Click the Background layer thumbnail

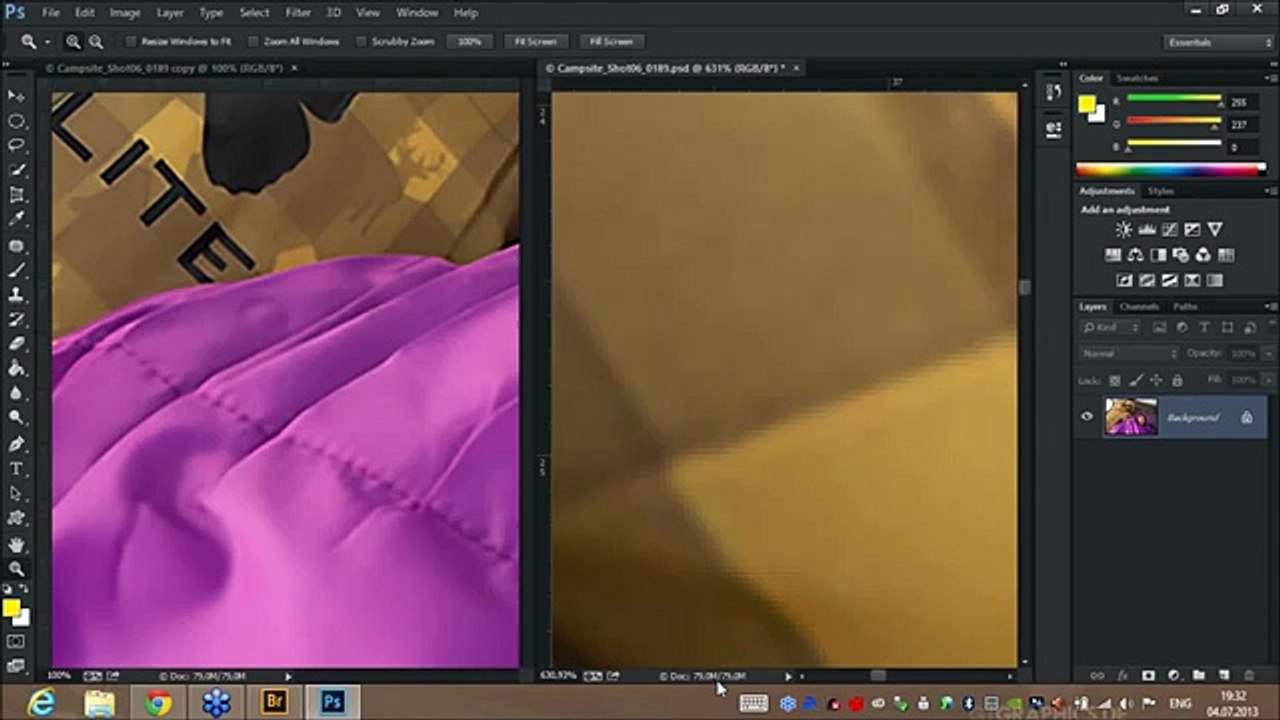[x=1131, y=417]
